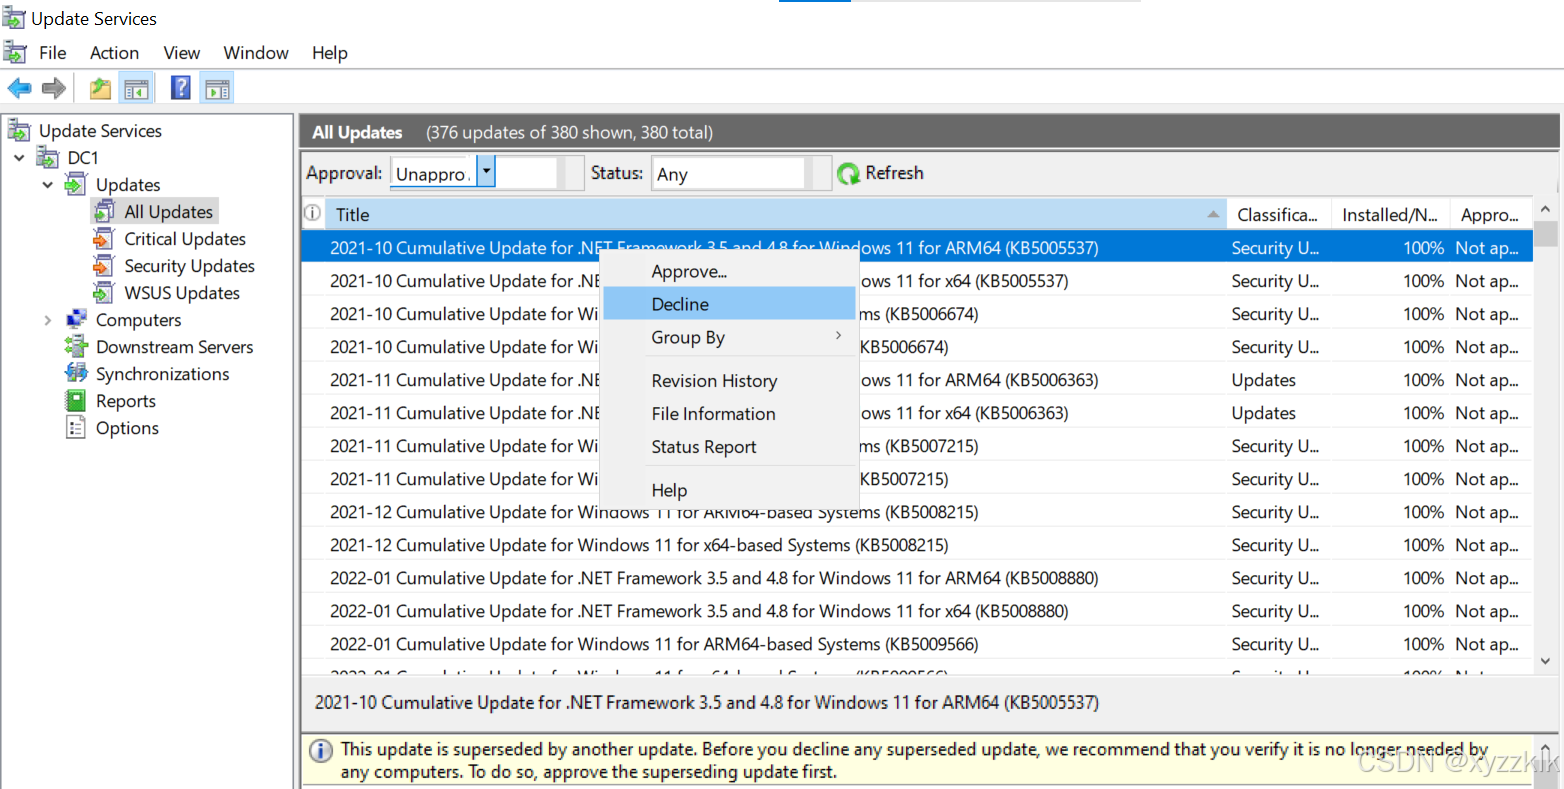
Task: Select the KB5008215 x64-based Systems update row
Action: 917,545
